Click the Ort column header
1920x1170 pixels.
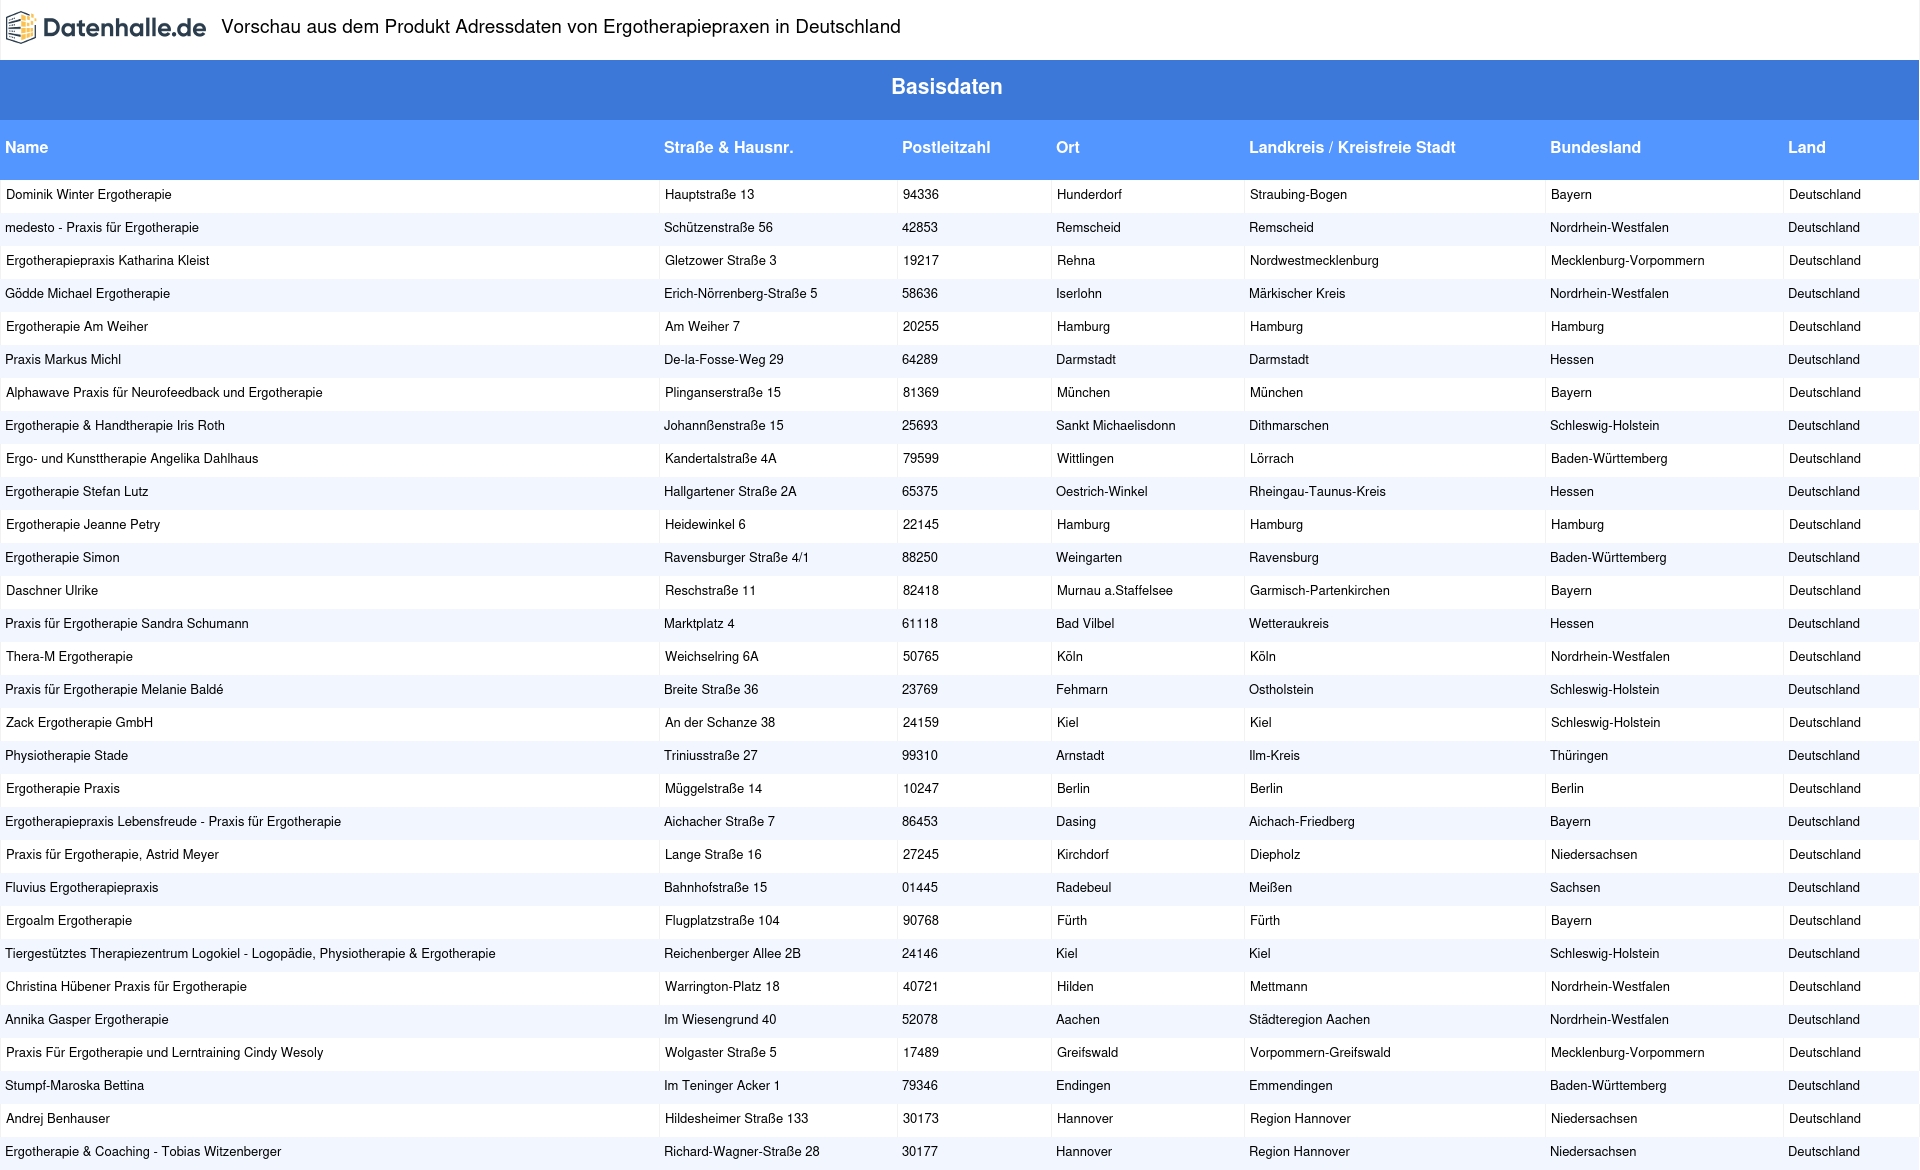coord(1068,148)
